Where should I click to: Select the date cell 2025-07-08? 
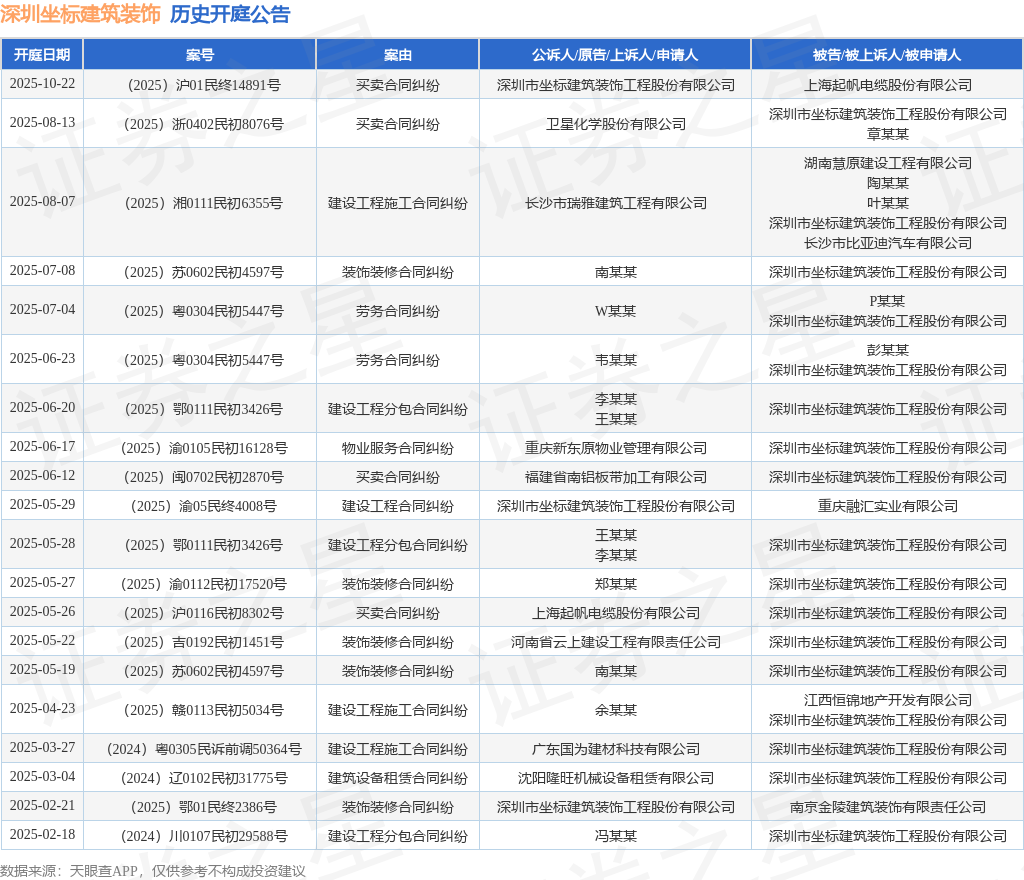42,271
